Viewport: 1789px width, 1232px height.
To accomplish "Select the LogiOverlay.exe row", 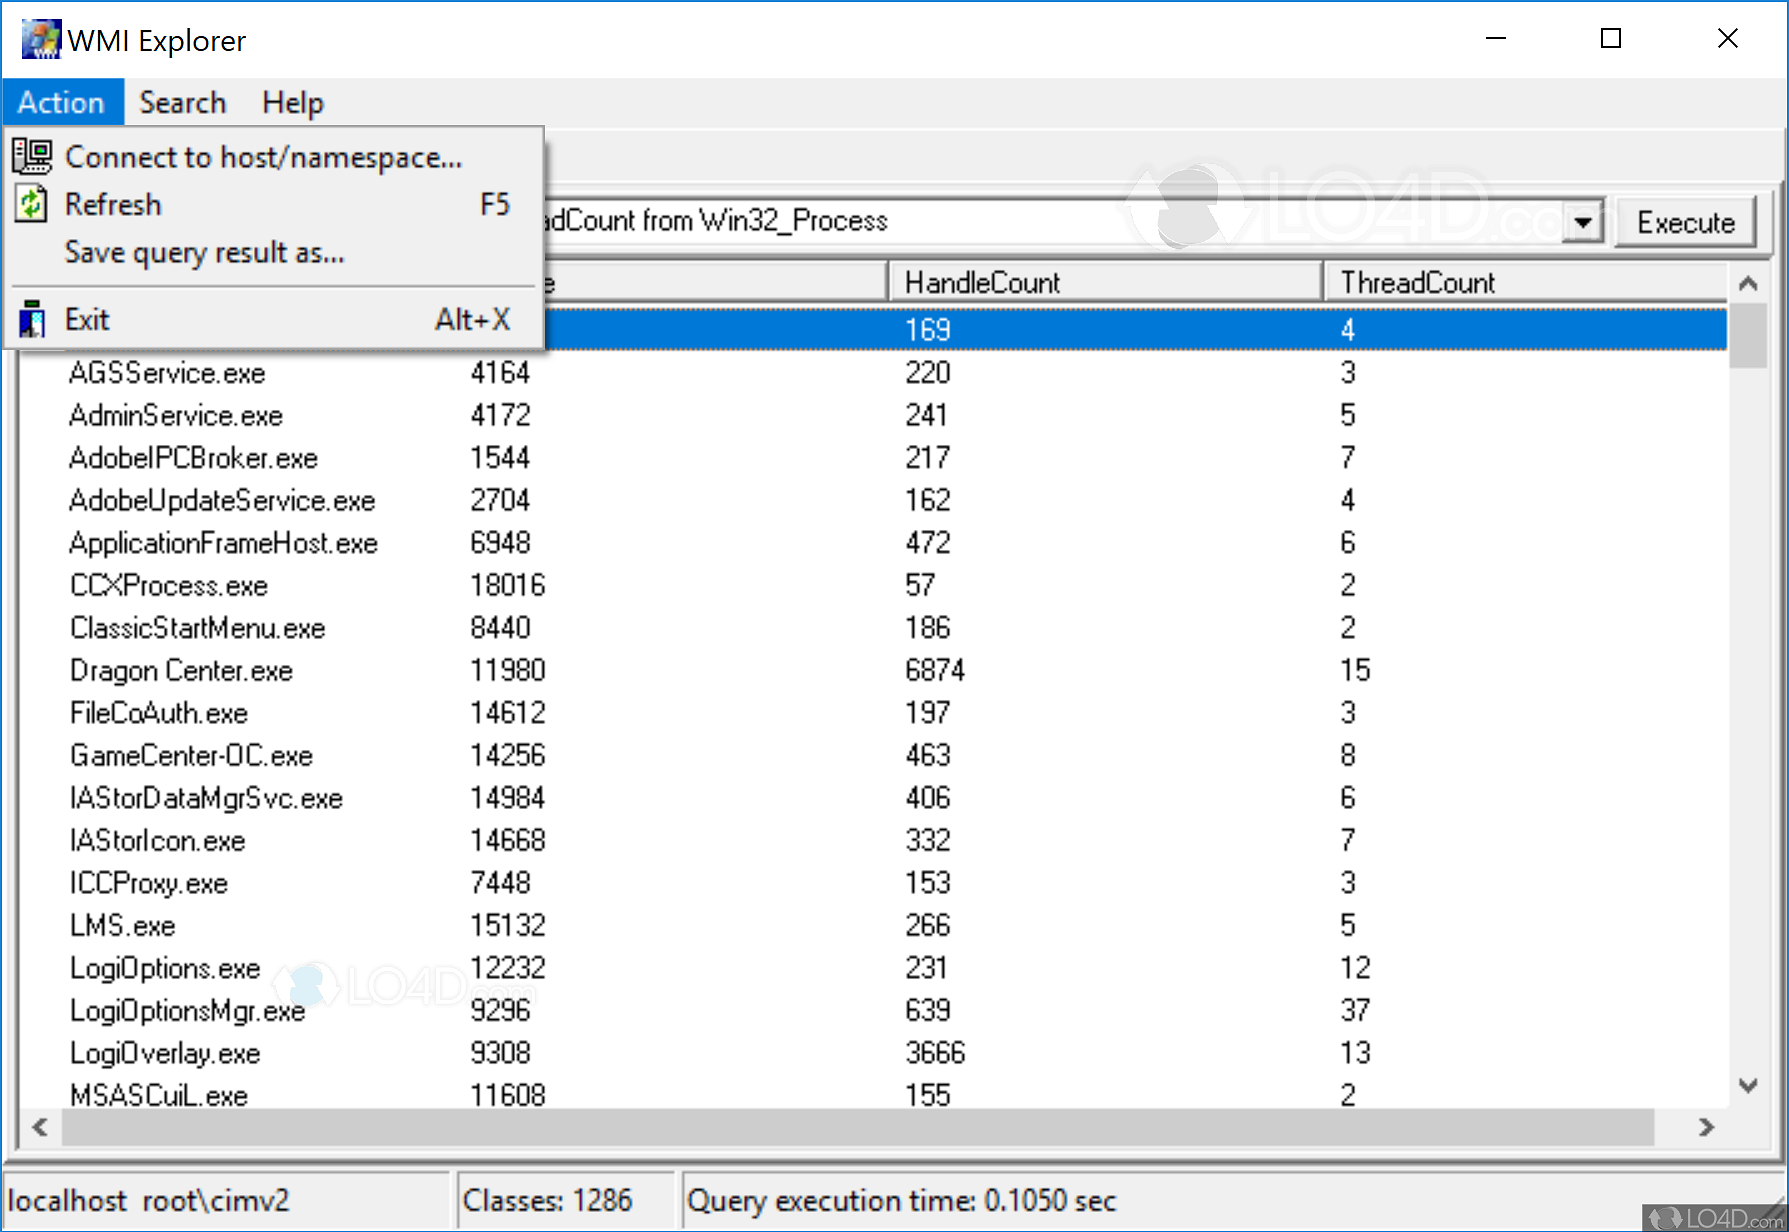I will [873, 1053].
